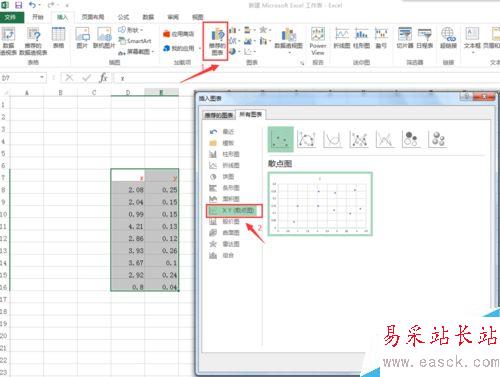Image resolution: width=500 pixels, height=377 pixels.
Task: Switch to the Formulas tab
Action: tap(123, 17)
